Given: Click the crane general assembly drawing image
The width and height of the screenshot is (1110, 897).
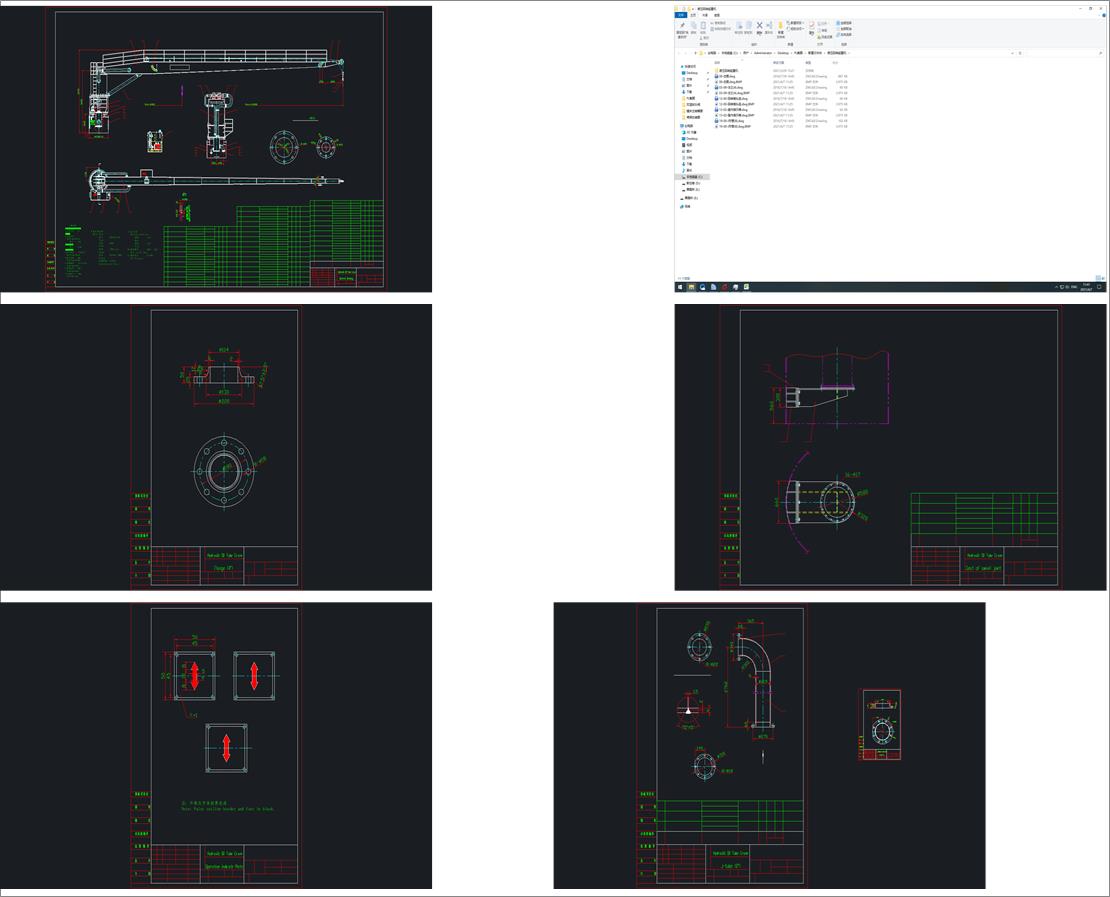Looking at the screenshot, I should [216, 149].
